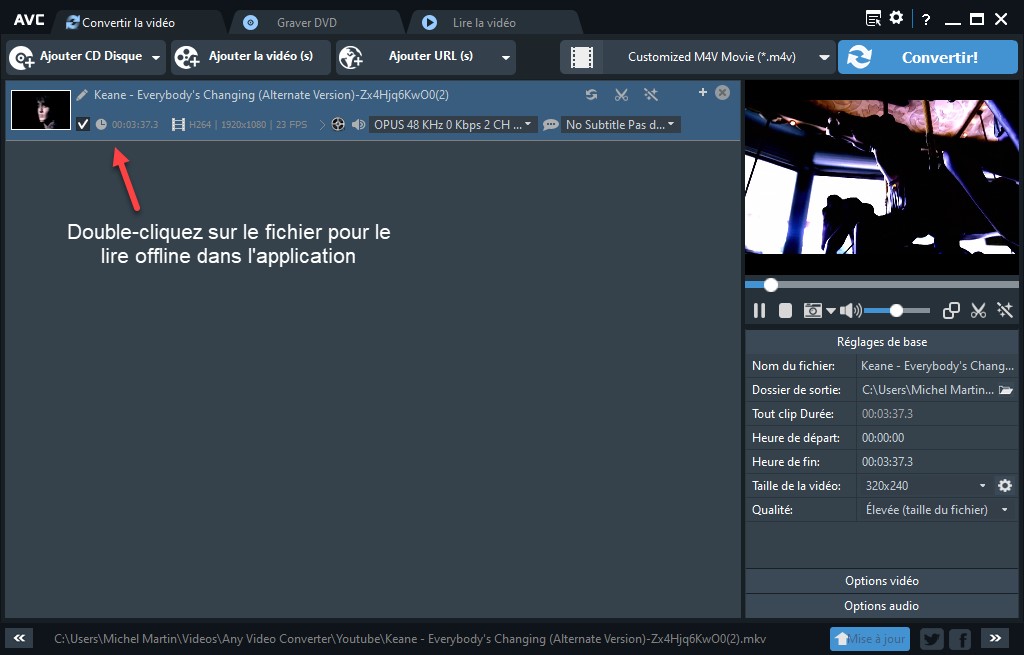The height and width of the screenshot is (655, 1024).
Task: Switch to the Lire la vidéo tab
Action: coord(483,22)
